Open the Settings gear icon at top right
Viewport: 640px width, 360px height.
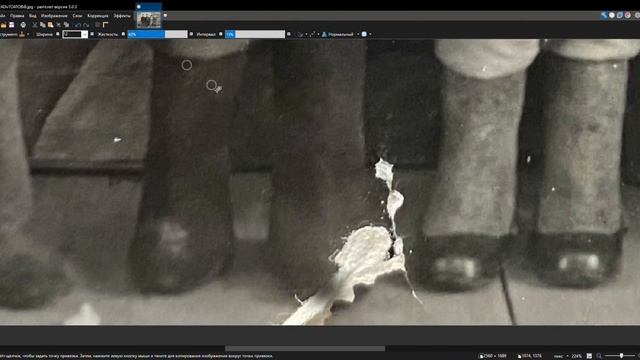coord(637,15)
